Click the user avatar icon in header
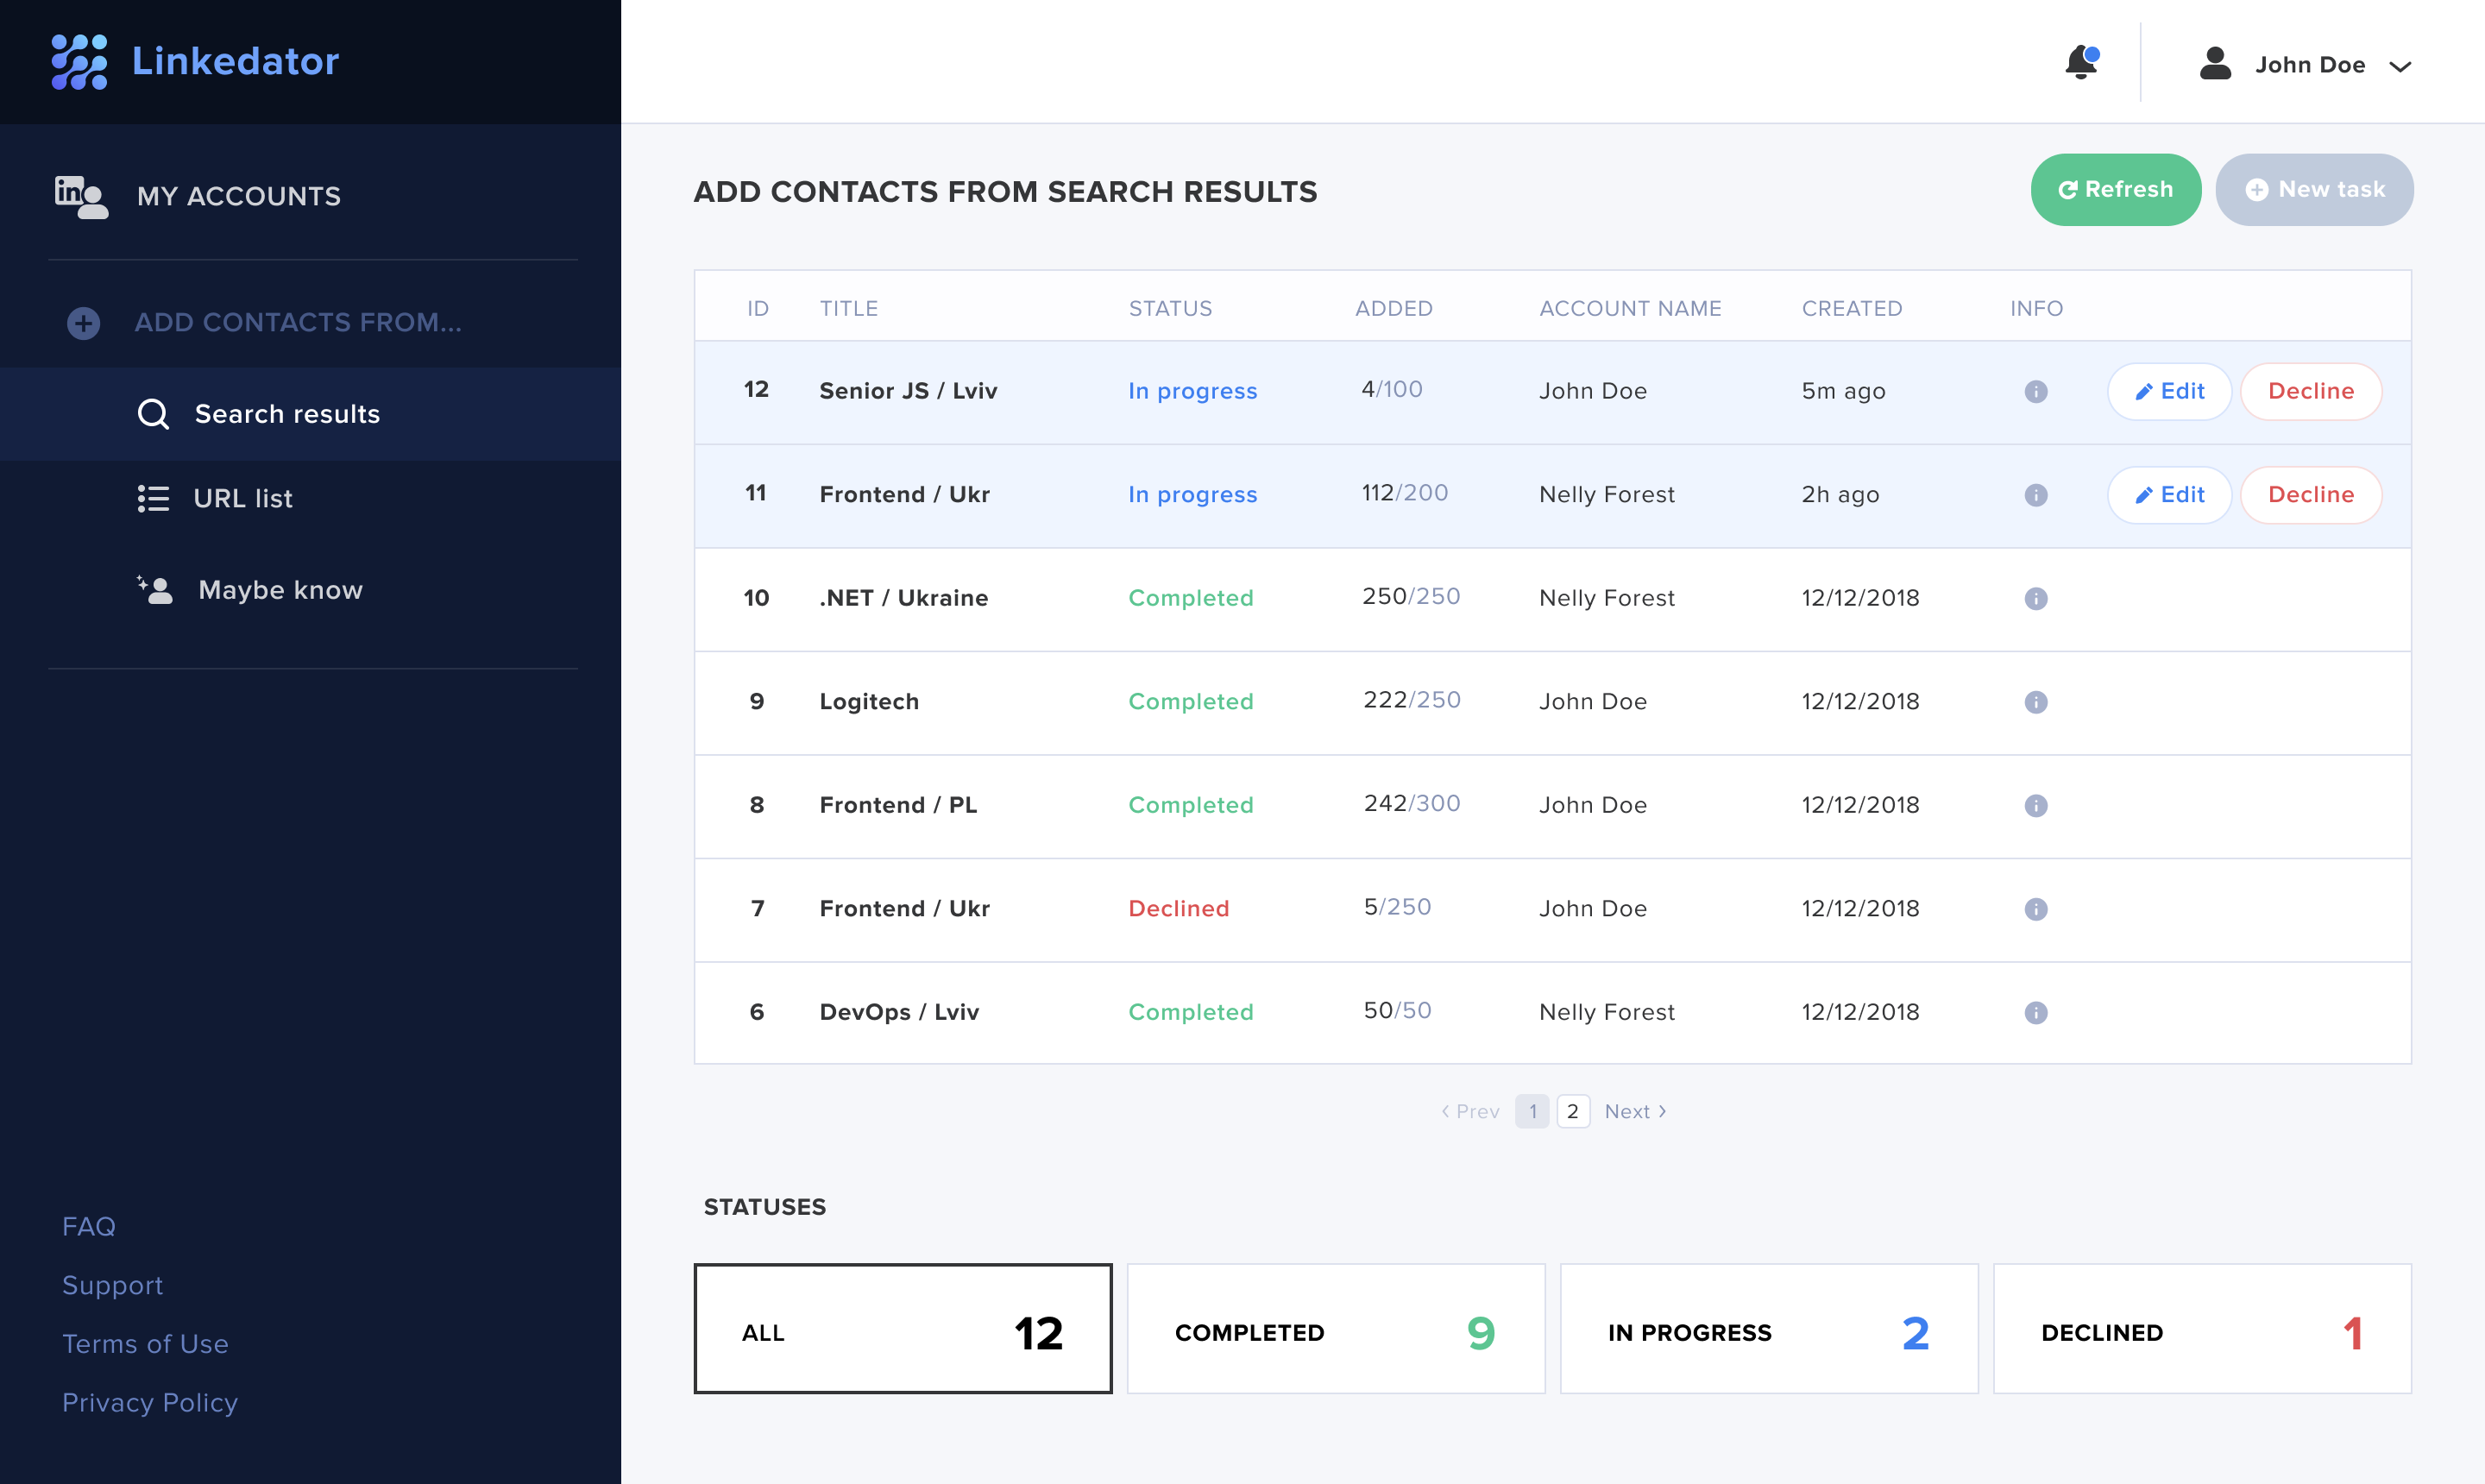Screen dimensions: 2485x1484 click(2215, 64)
